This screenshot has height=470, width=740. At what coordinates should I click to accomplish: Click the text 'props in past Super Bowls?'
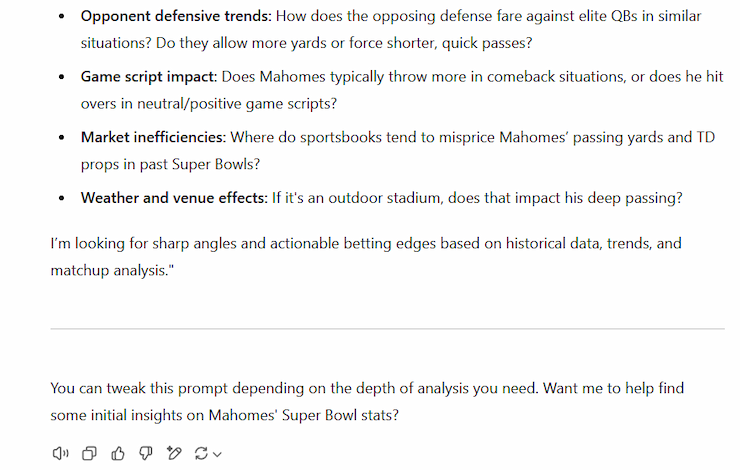(170, 164)
